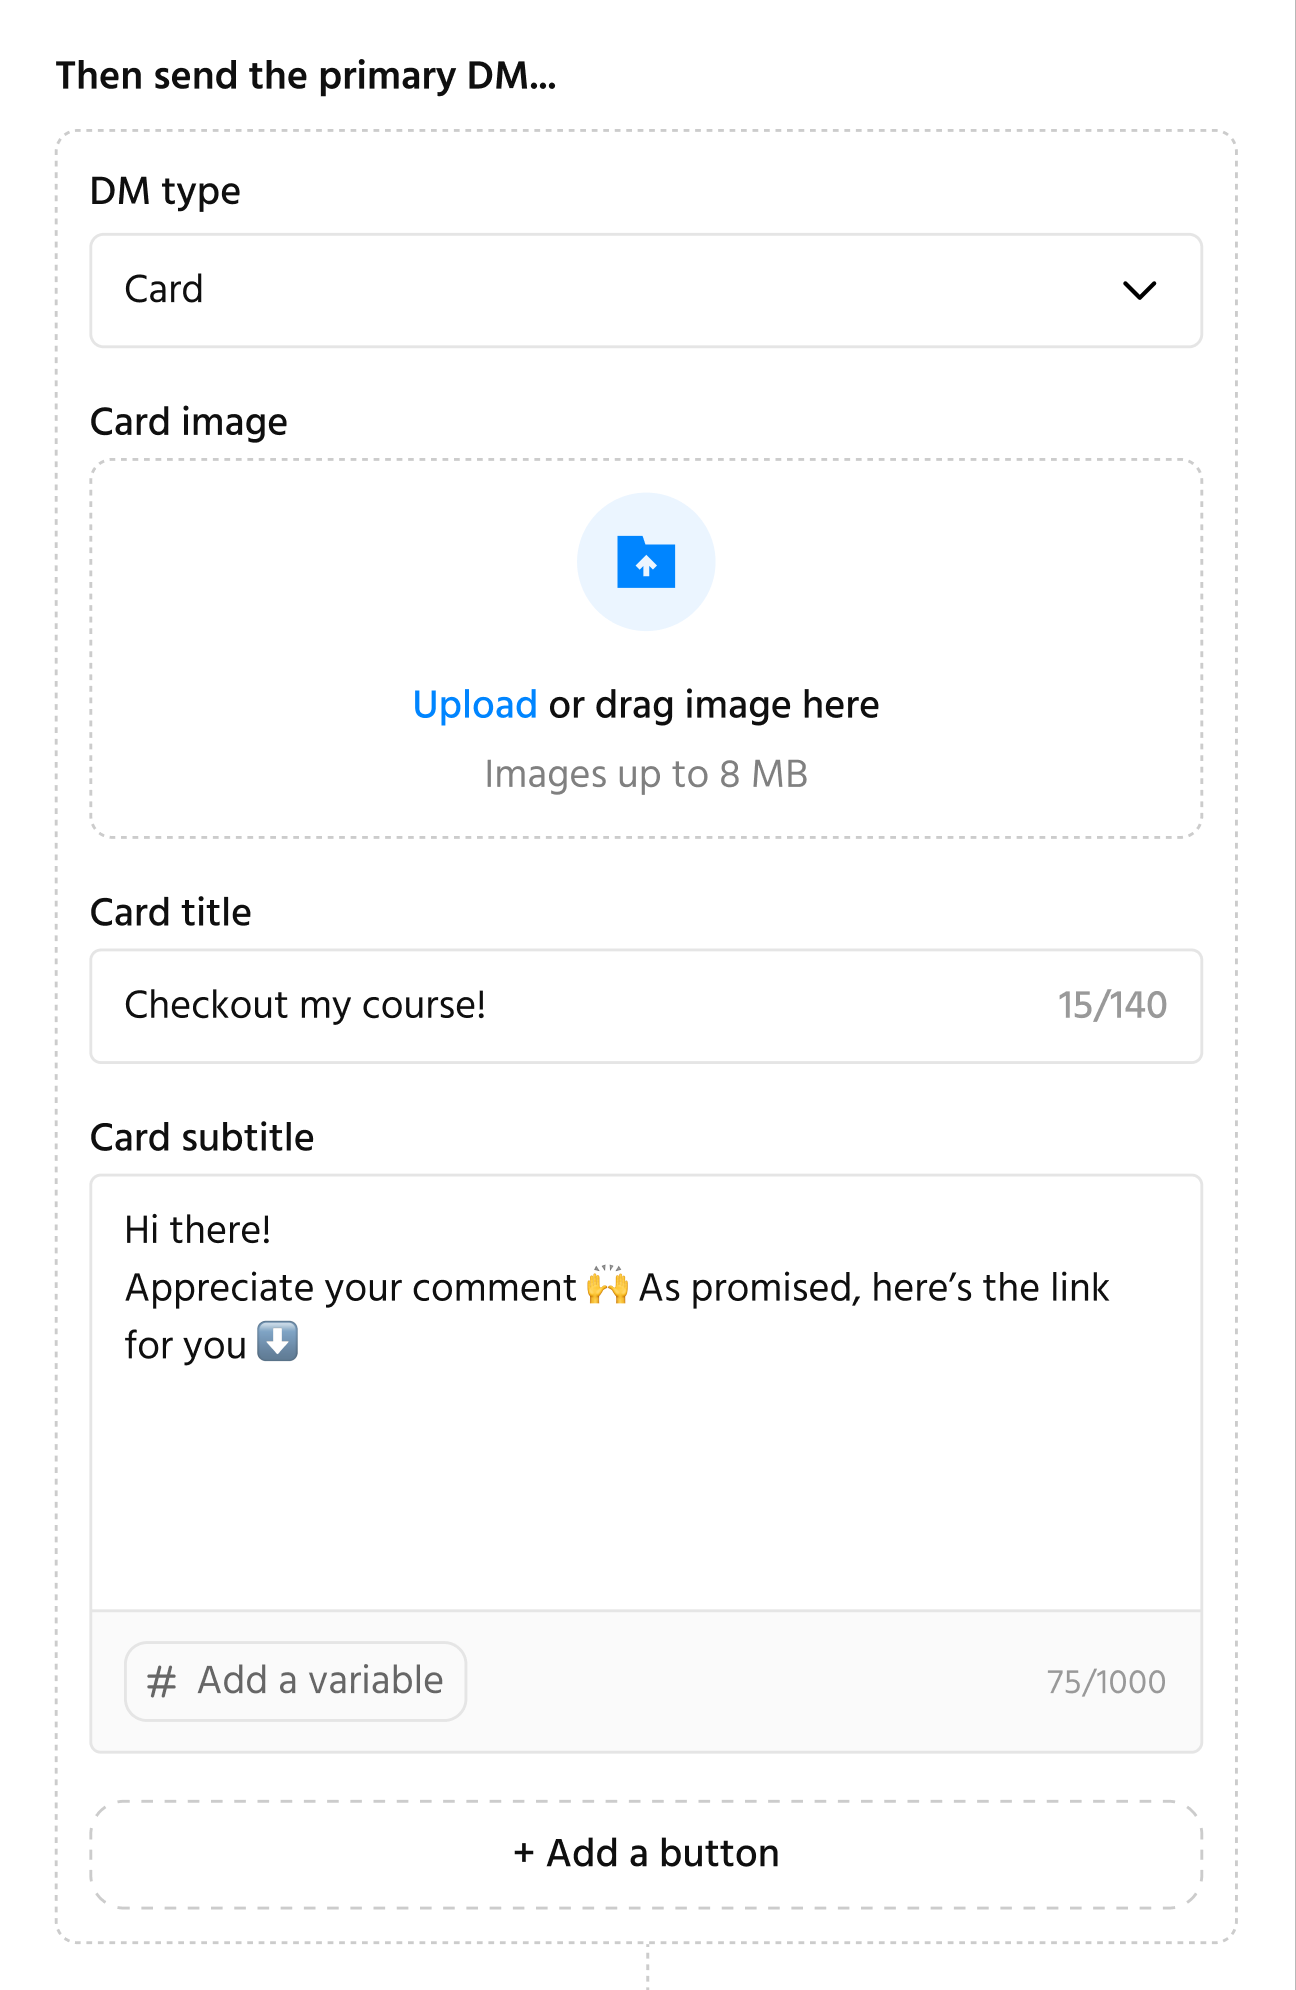
Task: Click the 'Hi there!' line in subtitle box
Action: click(198, 1230)
